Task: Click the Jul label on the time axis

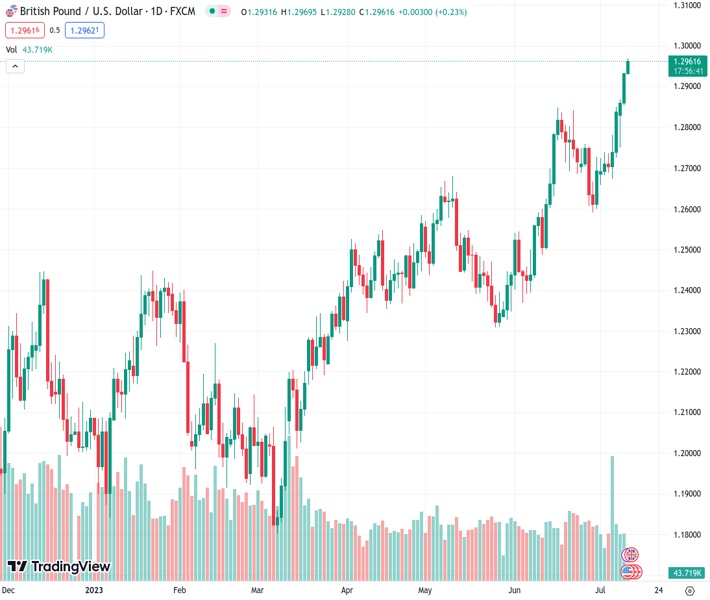Action: coord(602,591)
